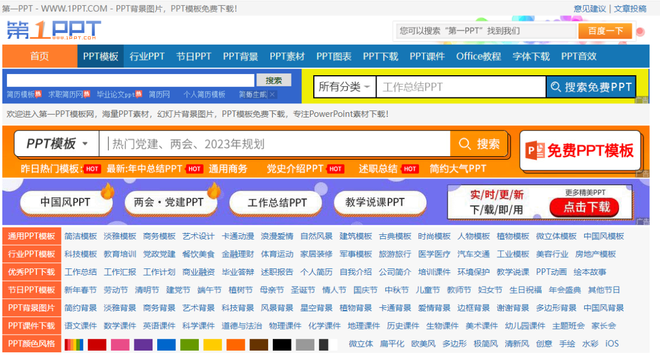
Task: Select the rainbow multicolor style swatch
Action: pos(74,344)
